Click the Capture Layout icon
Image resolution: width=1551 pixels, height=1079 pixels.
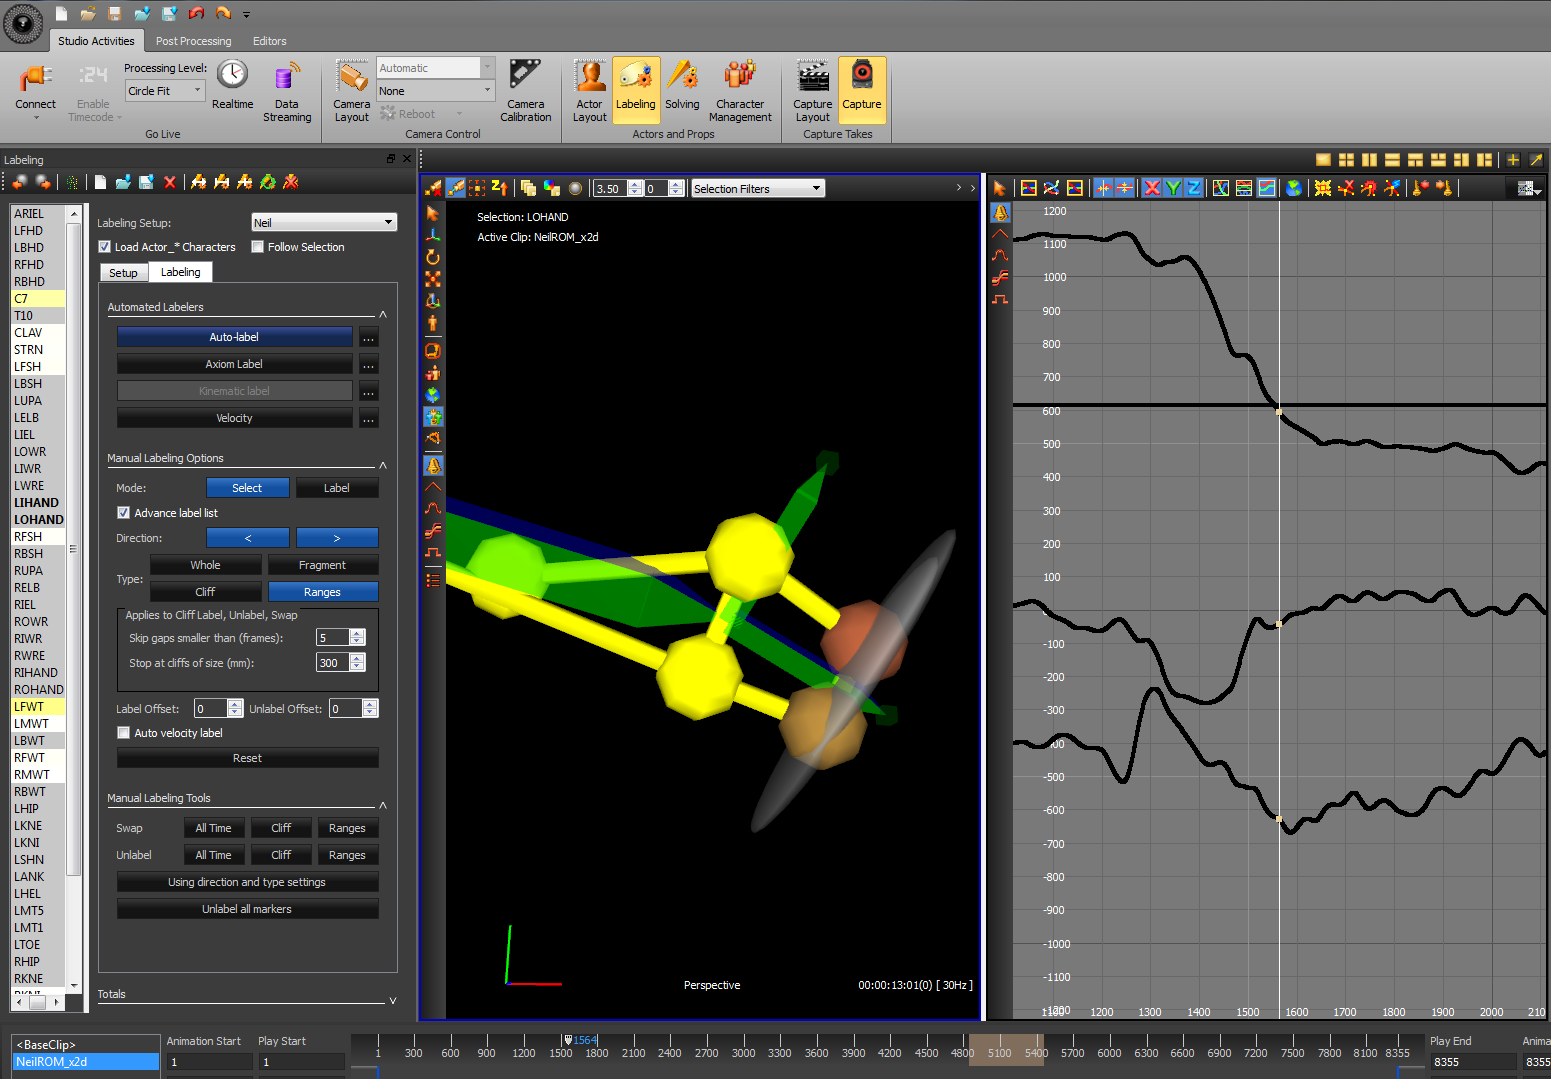812,80
